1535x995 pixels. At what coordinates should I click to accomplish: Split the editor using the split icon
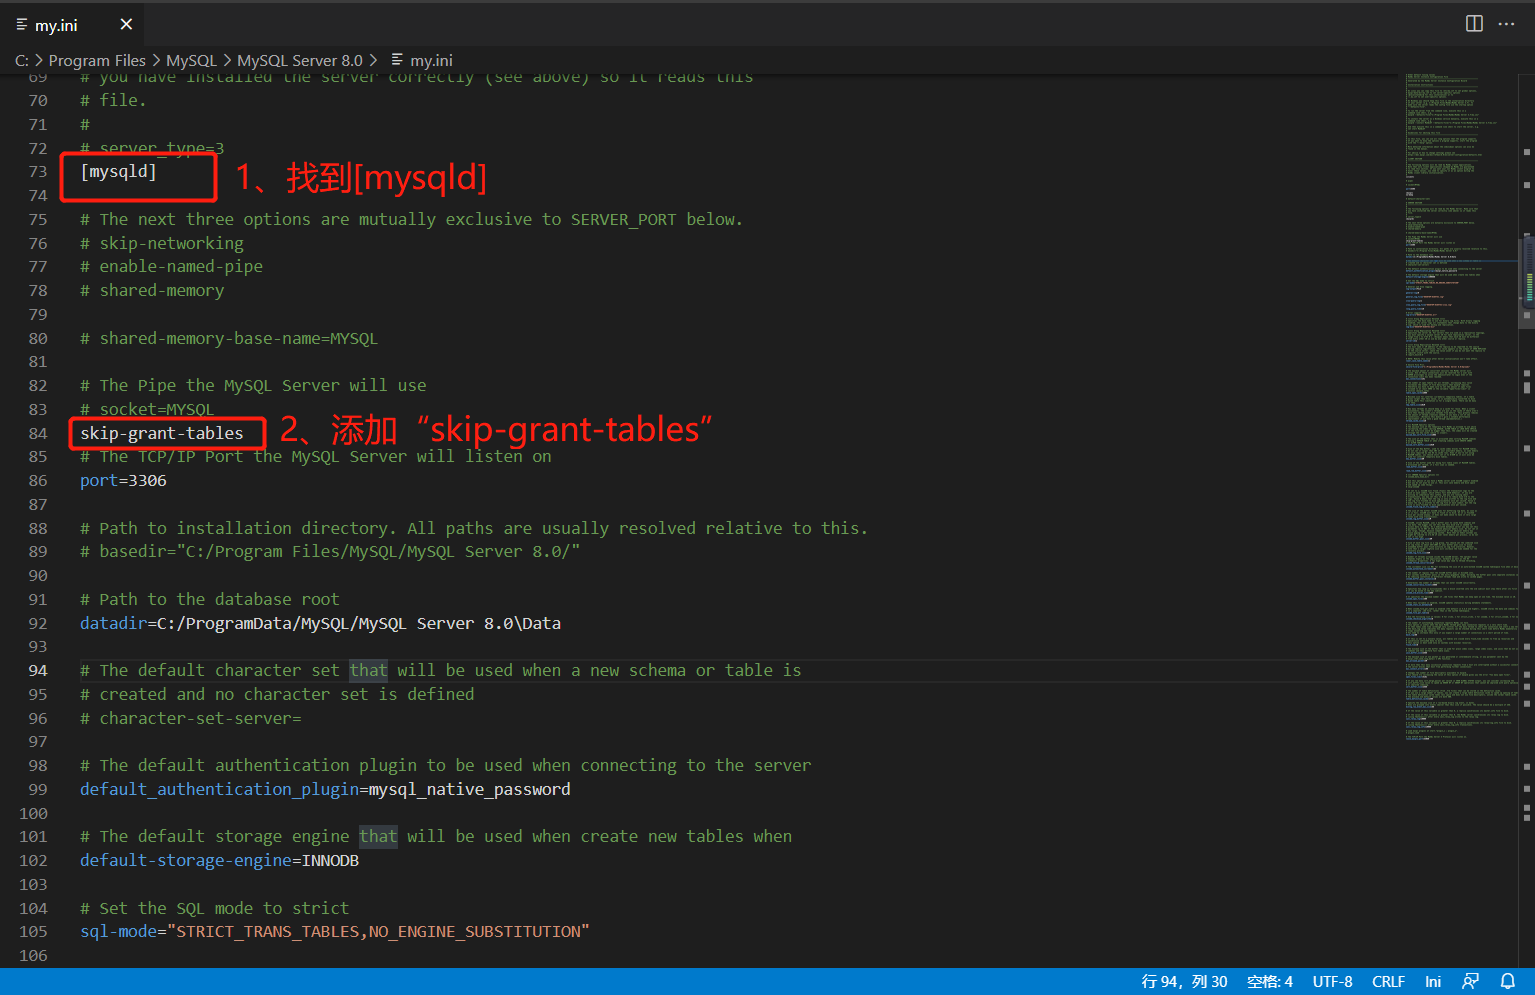[1473, 23]
